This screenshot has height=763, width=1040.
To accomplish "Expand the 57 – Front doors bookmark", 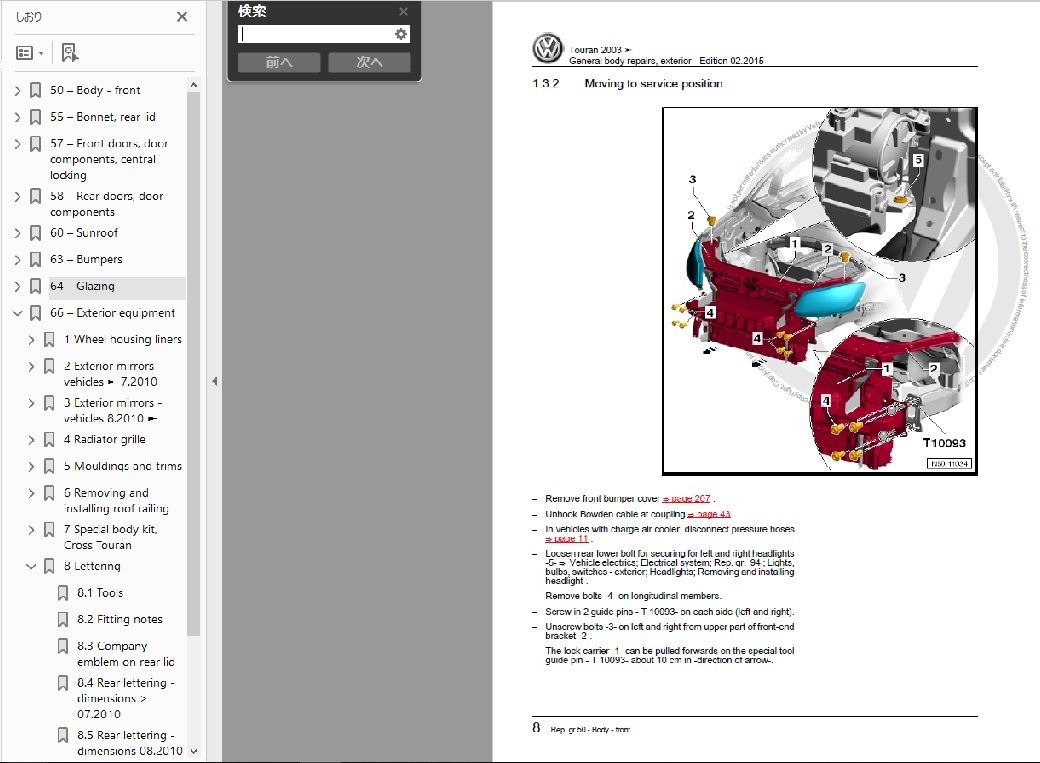I will (x=18, y=143).
